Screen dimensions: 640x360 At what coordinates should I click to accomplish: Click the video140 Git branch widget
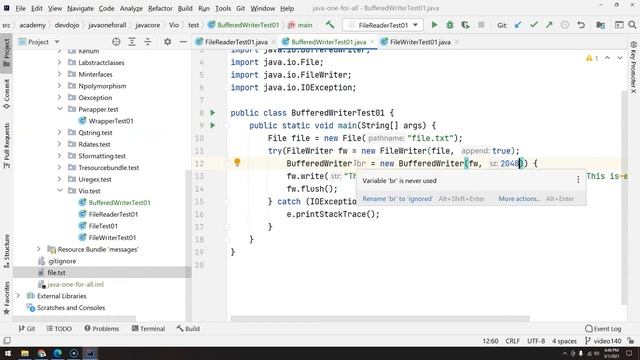pyautogui.click(x=604, y=341)
